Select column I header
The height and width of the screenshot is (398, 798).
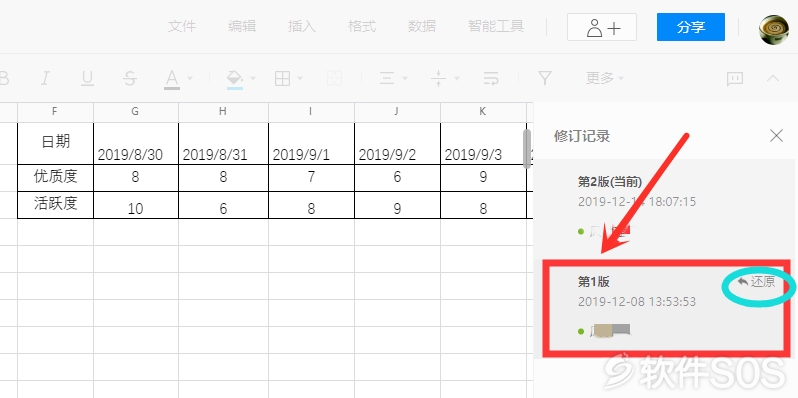(x=311, y=111)
